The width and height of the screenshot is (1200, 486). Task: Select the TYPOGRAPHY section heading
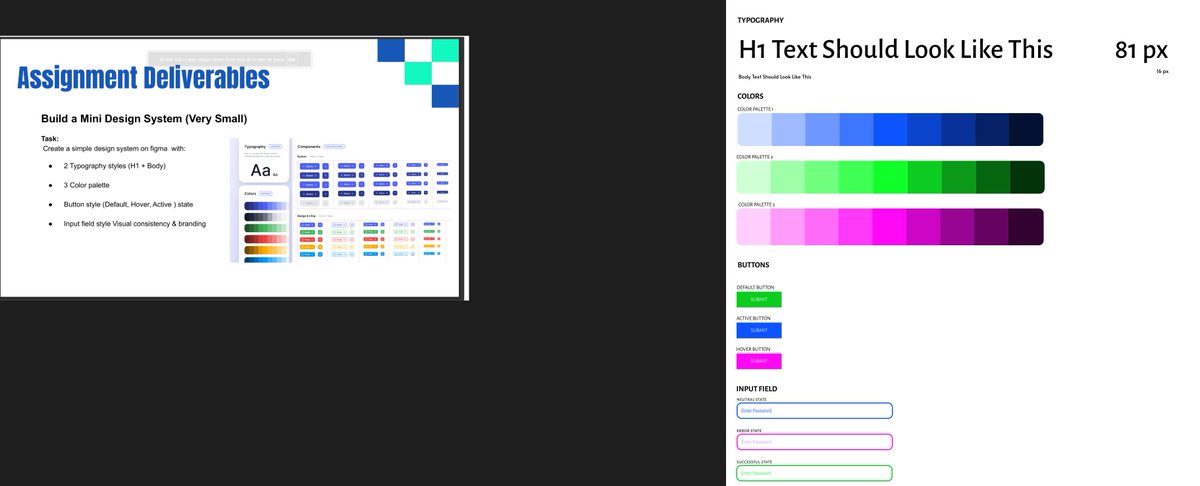761,20
